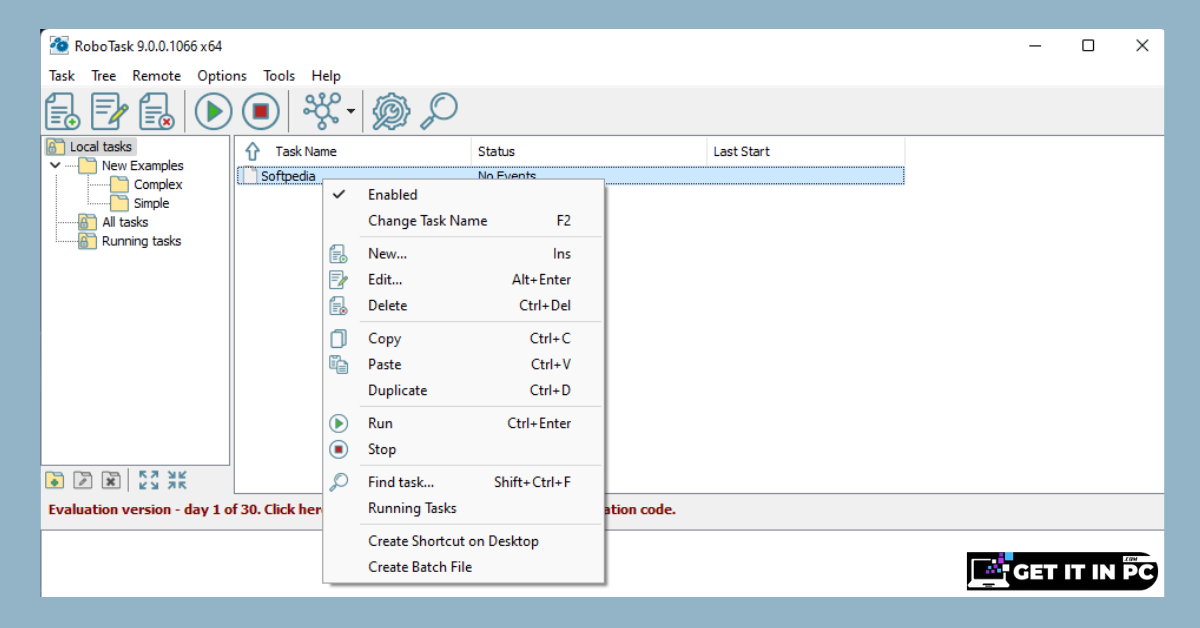Open the Remote menu
The image size is (1200, 628).
tap(157, 76)
